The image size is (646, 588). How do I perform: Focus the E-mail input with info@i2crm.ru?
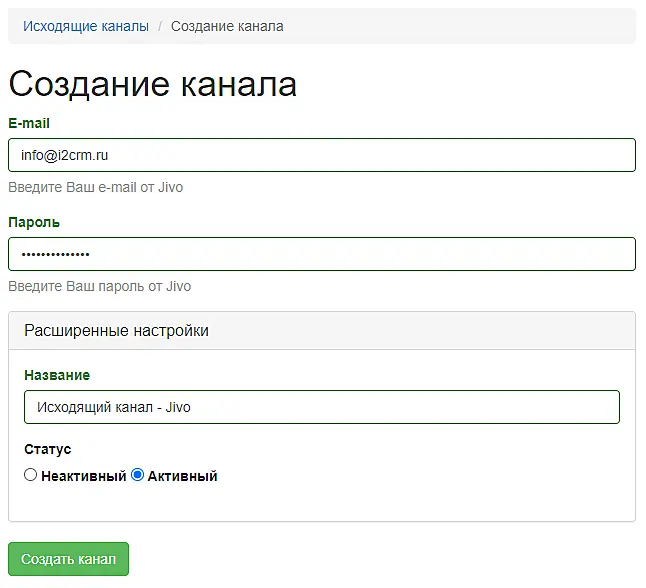(321, 155)
